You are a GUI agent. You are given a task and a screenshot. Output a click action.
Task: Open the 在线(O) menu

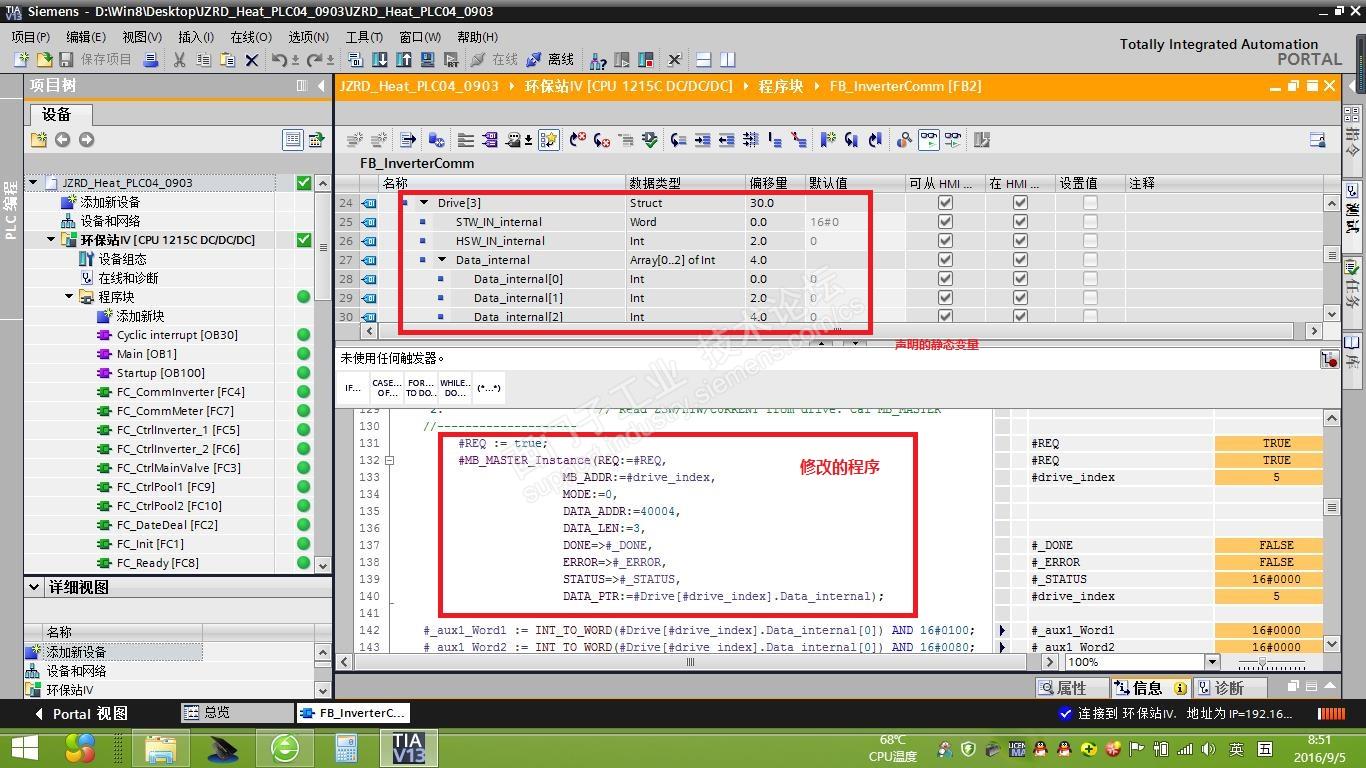pos(251,37)
